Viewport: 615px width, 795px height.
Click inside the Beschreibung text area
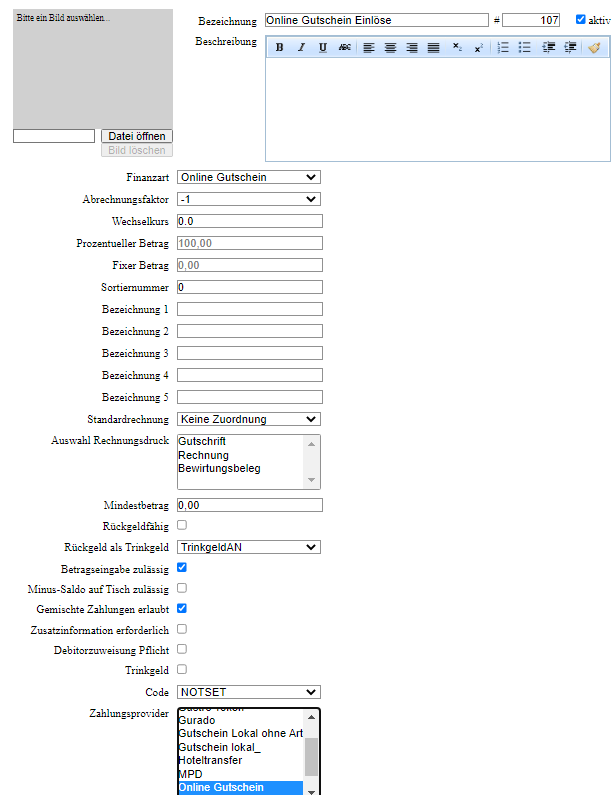point(438,109)
